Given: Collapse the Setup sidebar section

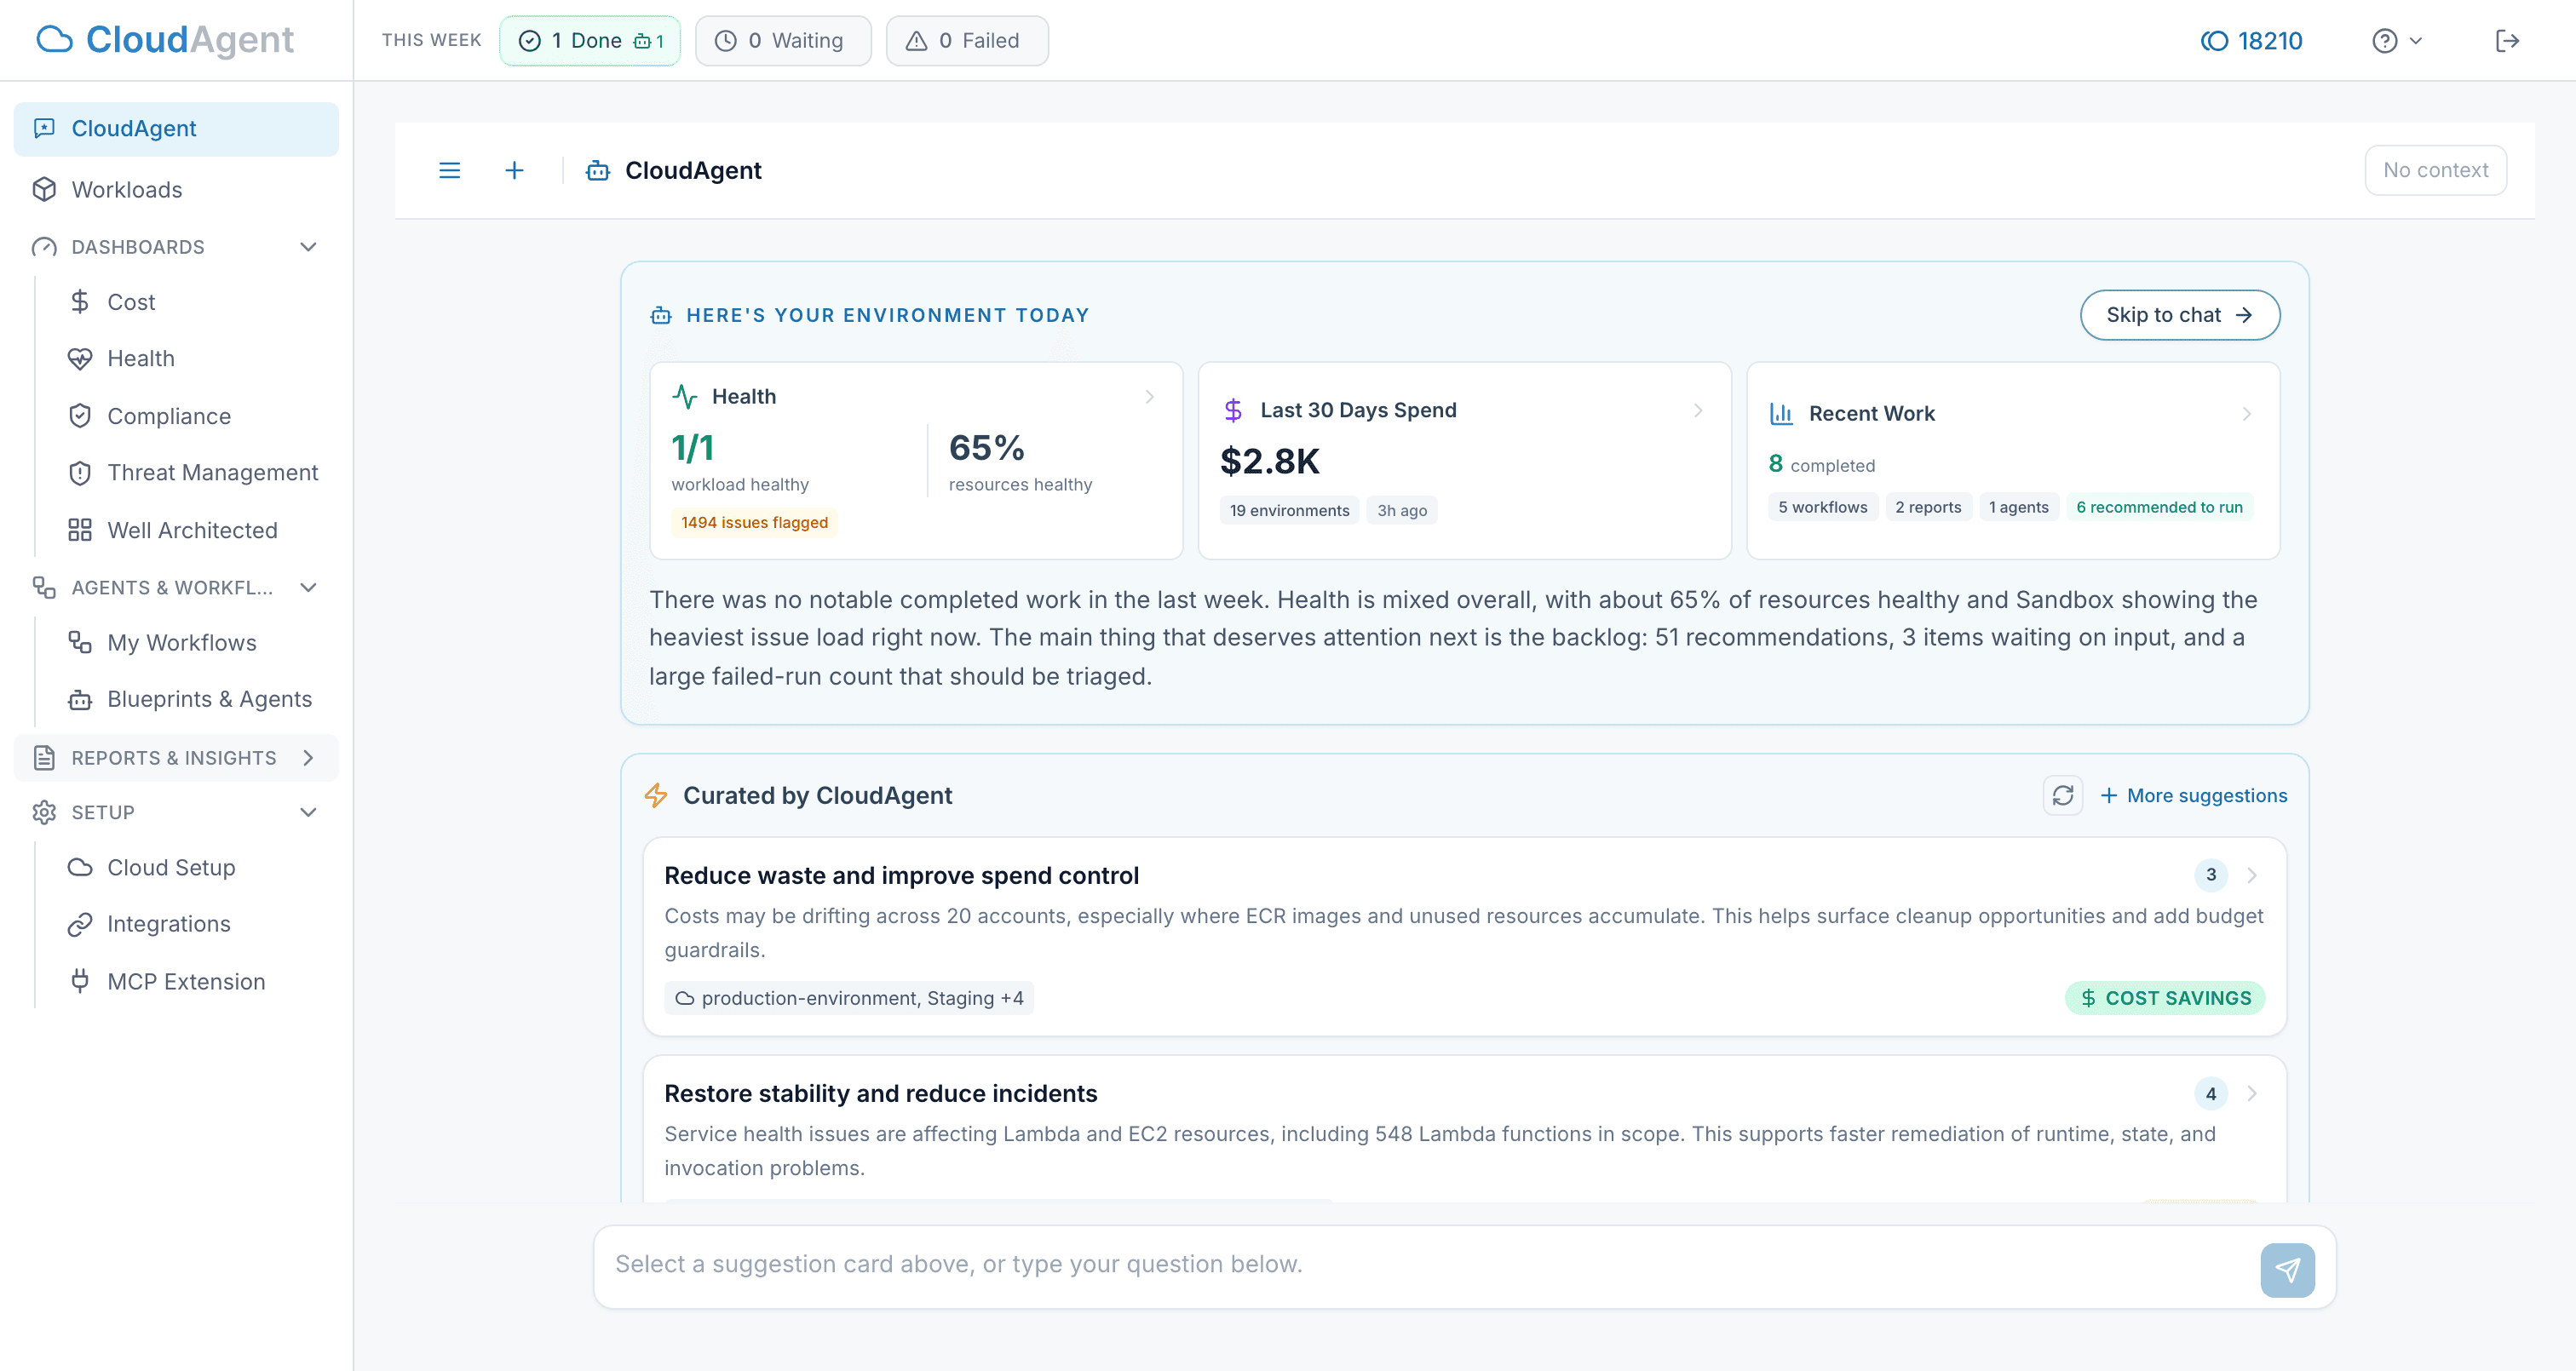Looking at the screenshot, I should click(308, 812).
